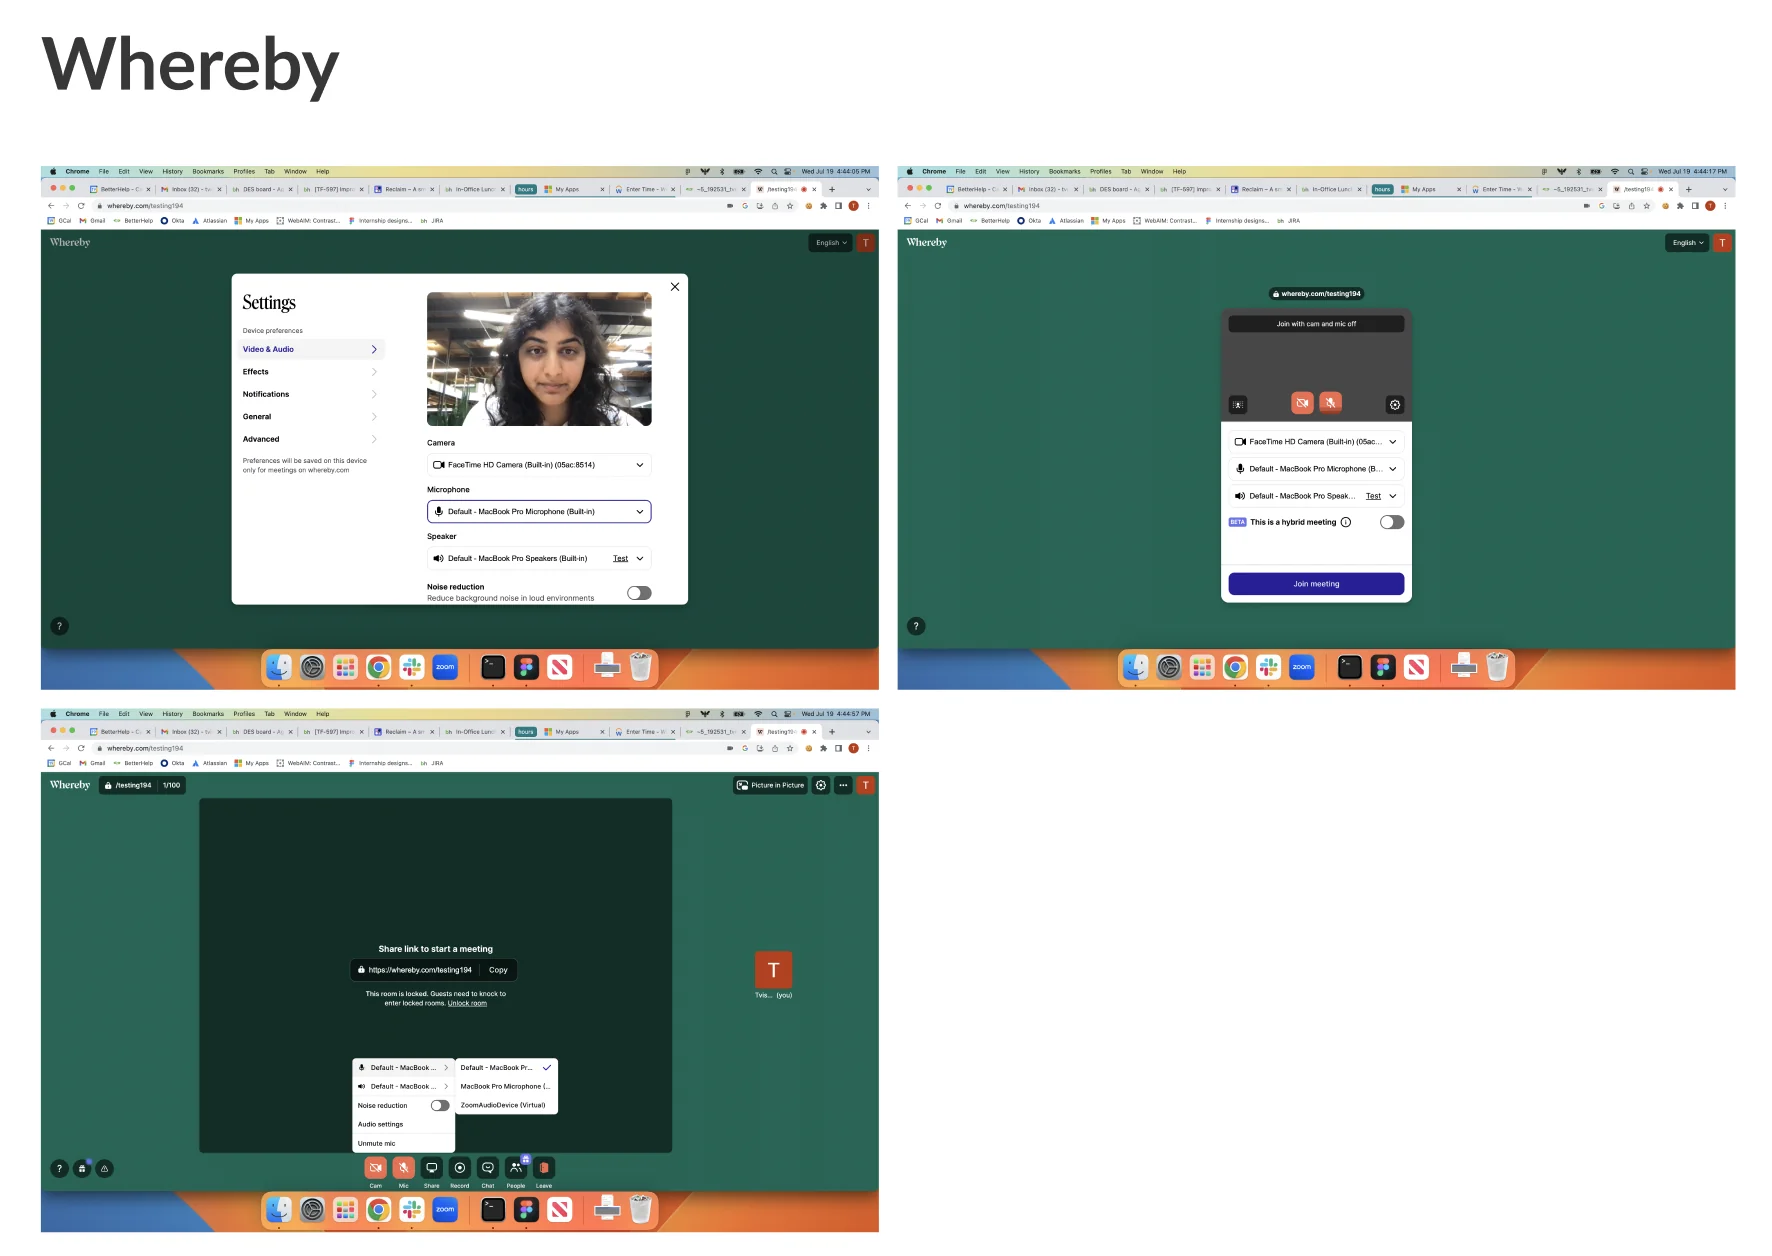Click the Share screen button in the meeting toolbar
This screenshot has width=1772, height=1256.
tap(431, 1168)
